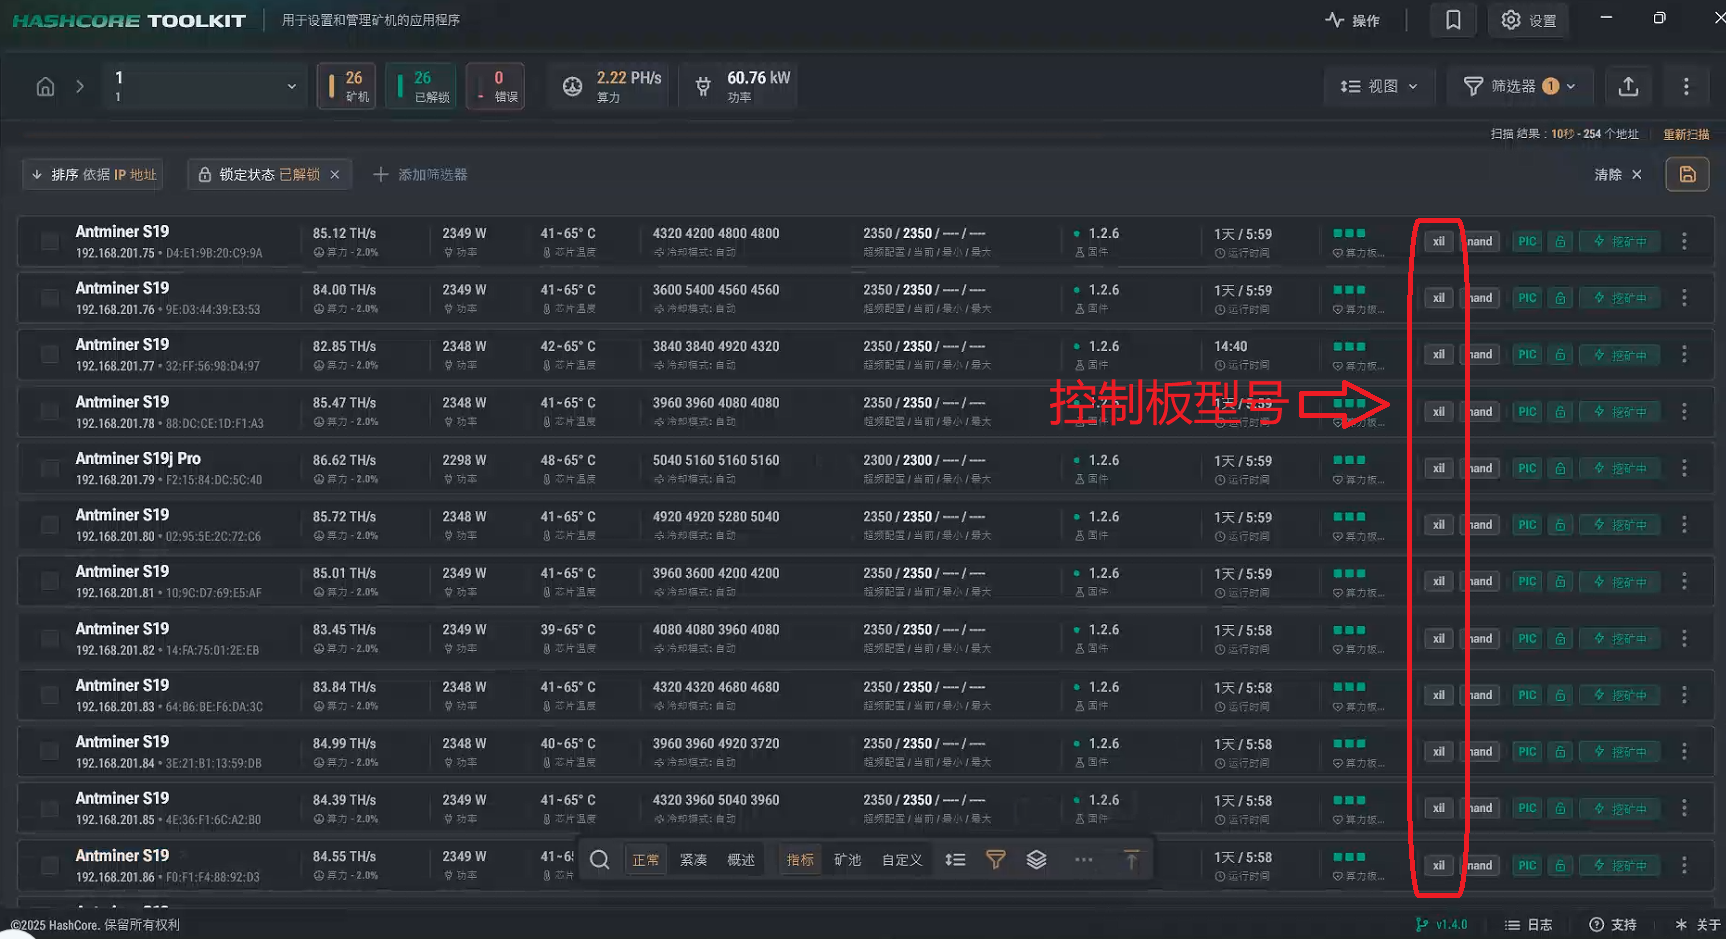Click the unlock icon for 192.168.201.79
The image size is (1726, 939).
[x=1560, y=468]
